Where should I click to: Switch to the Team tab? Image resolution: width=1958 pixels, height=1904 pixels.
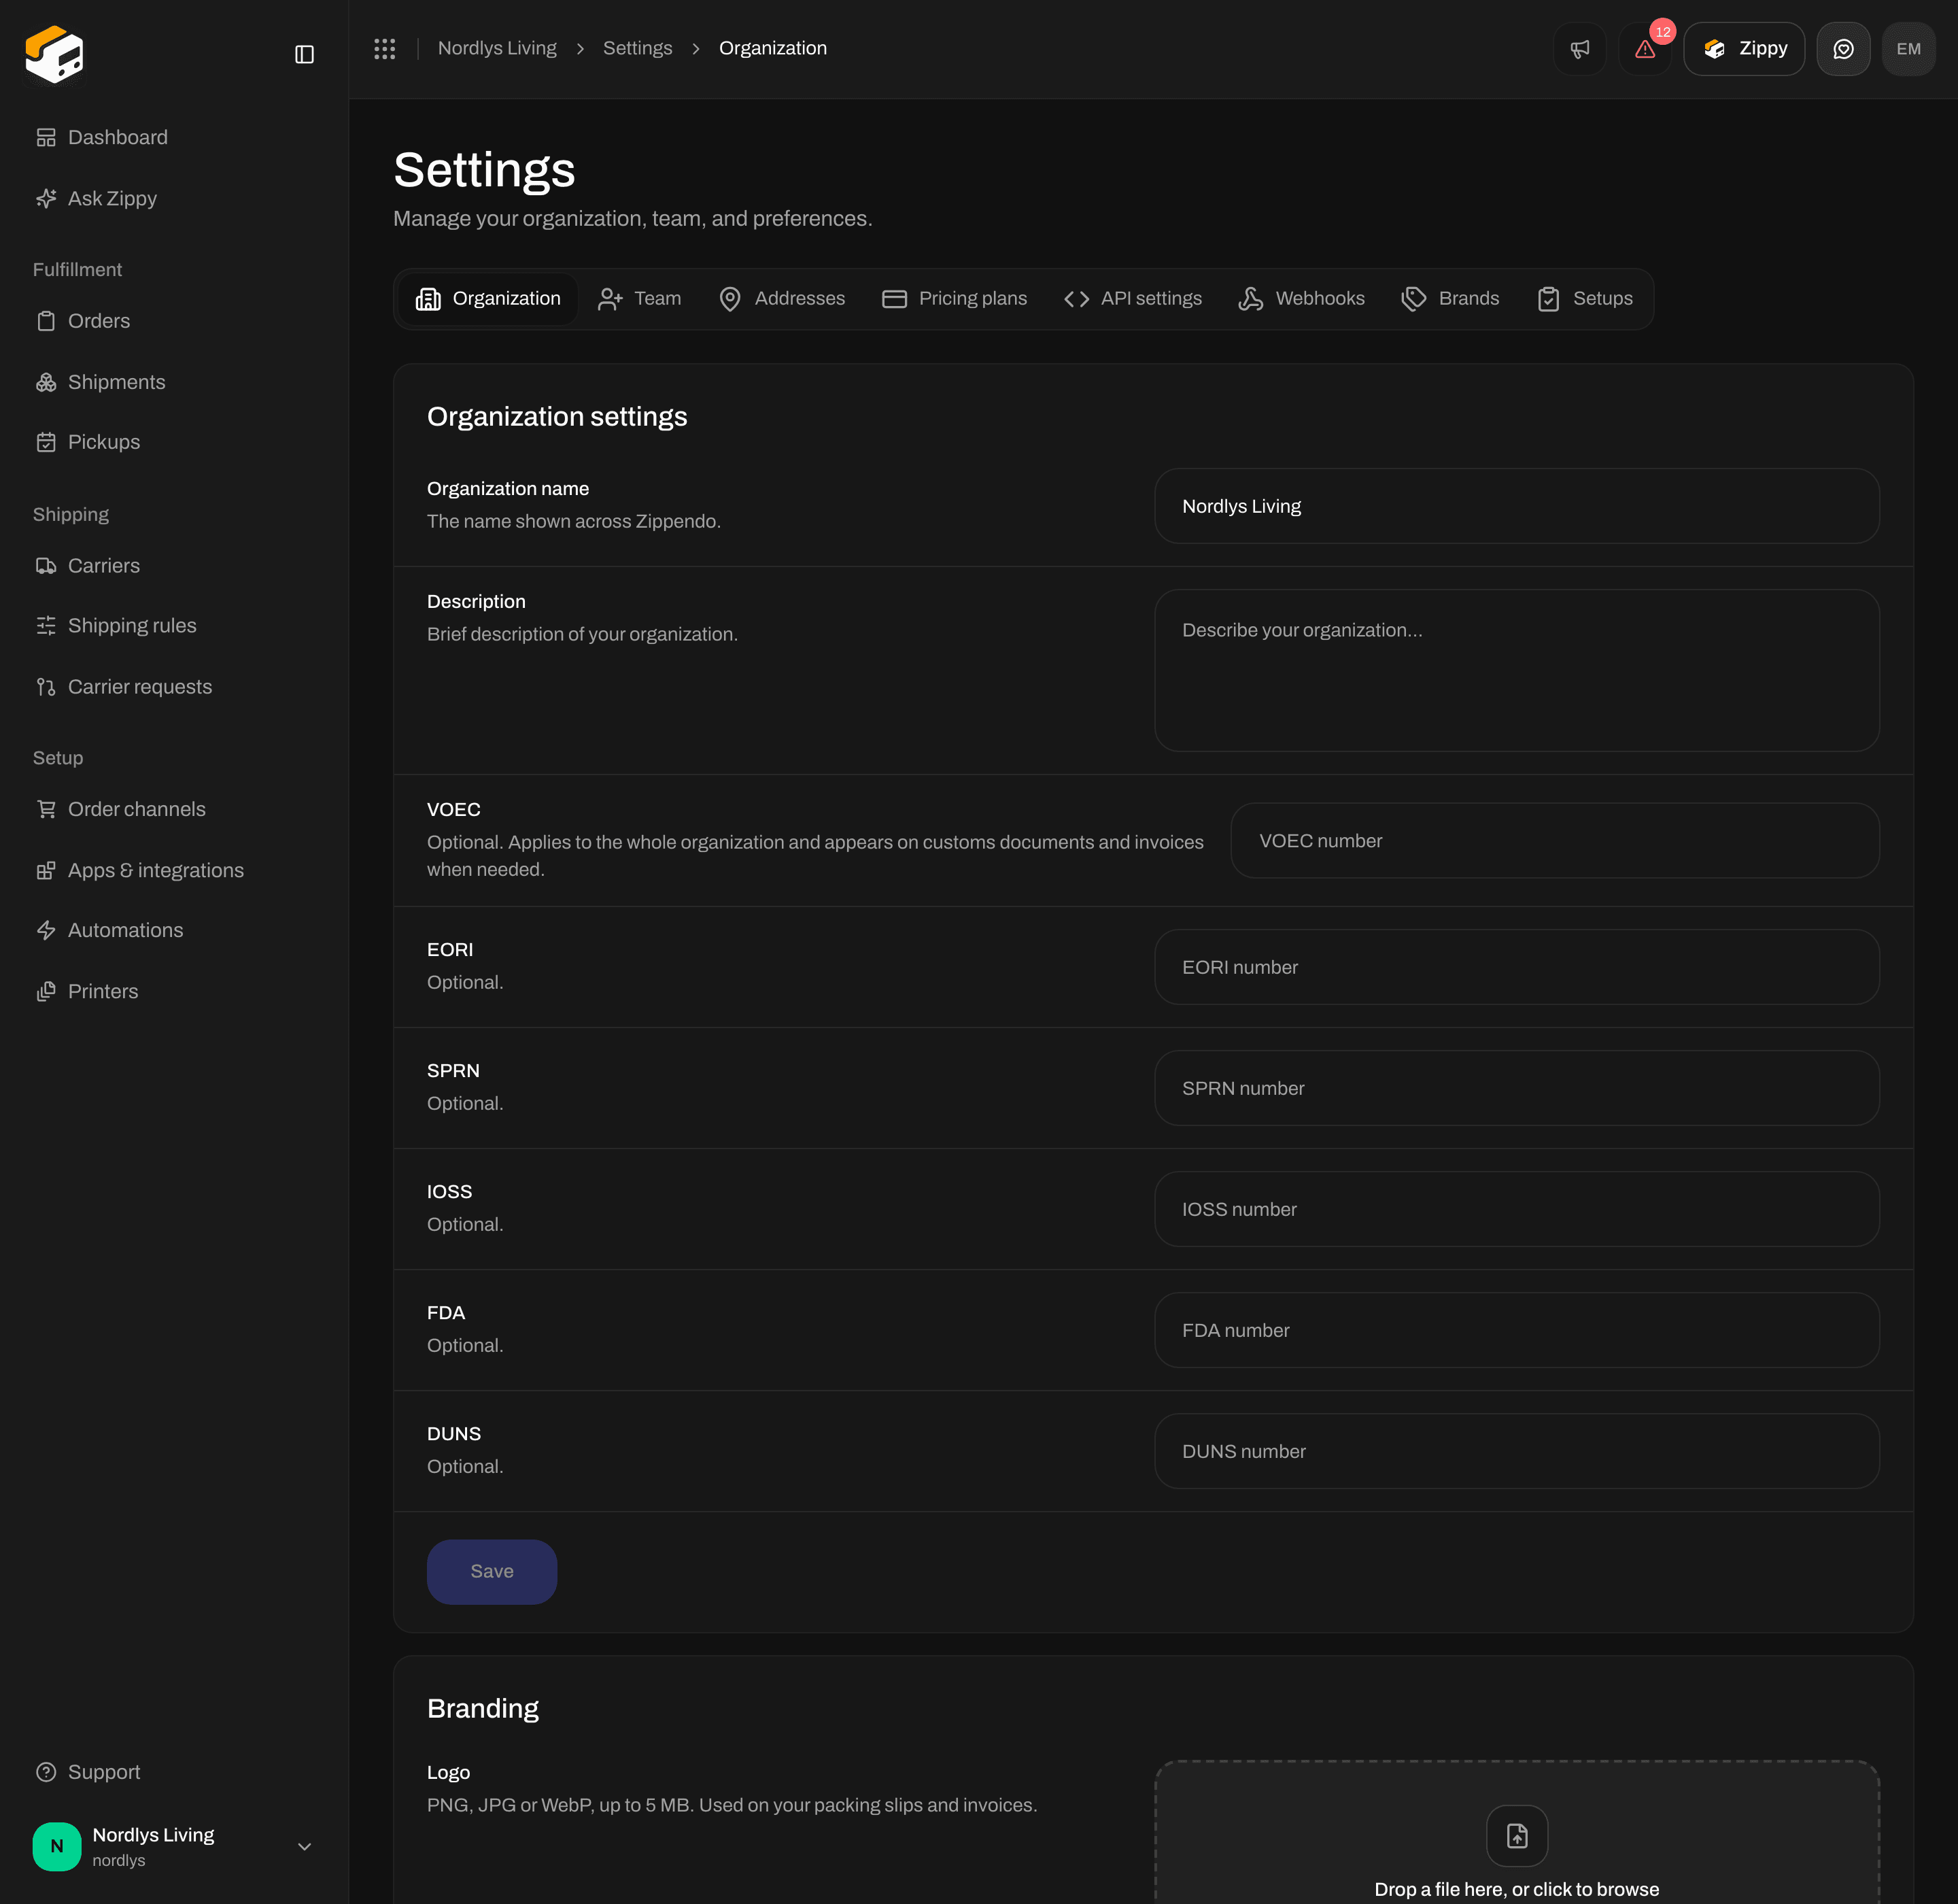[x=640, y=298]
